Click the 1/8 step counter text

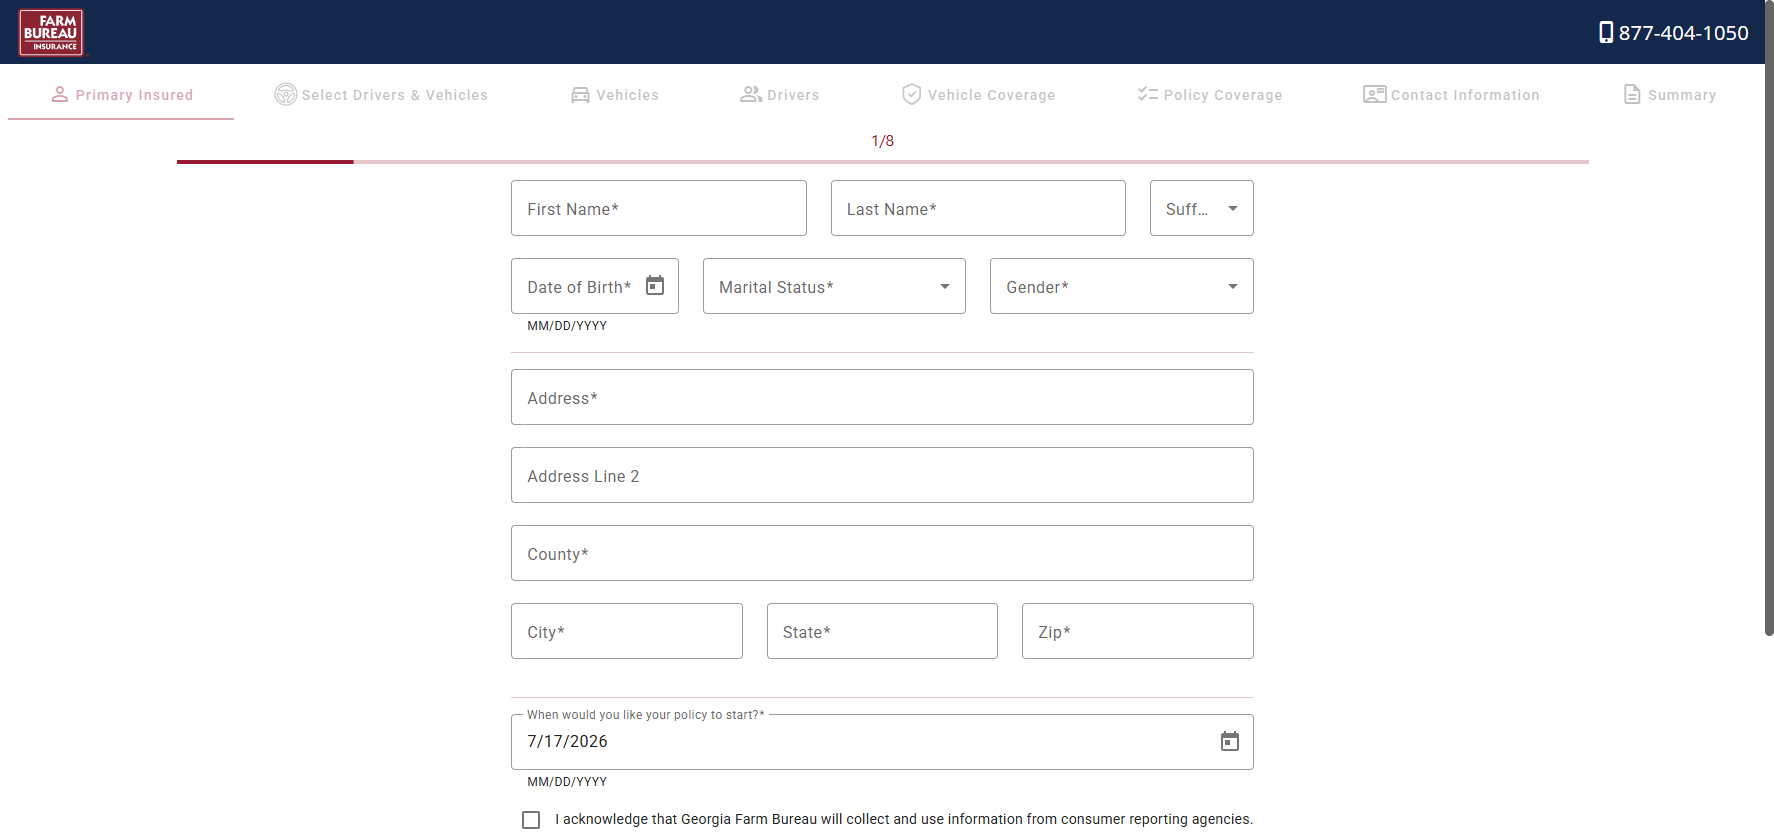tap(883, 141)
